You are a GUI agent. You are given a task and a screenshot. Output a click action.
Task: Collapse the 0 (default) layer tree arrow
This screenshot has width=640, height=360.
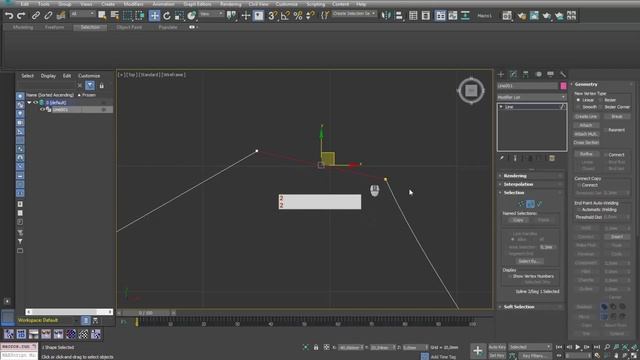click(29, 102)
